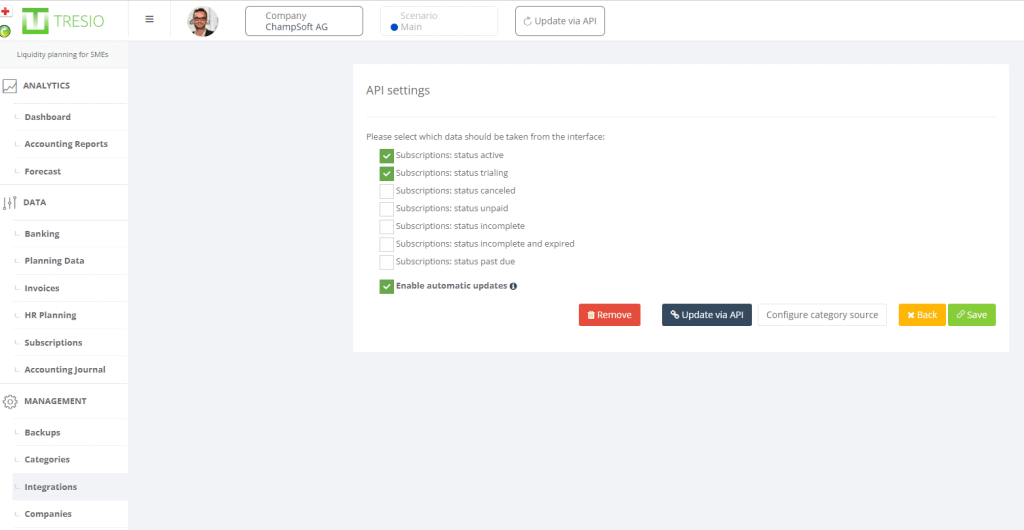
Task: Toggle the hamburger sidebar menu
Action: coord(150,20)
